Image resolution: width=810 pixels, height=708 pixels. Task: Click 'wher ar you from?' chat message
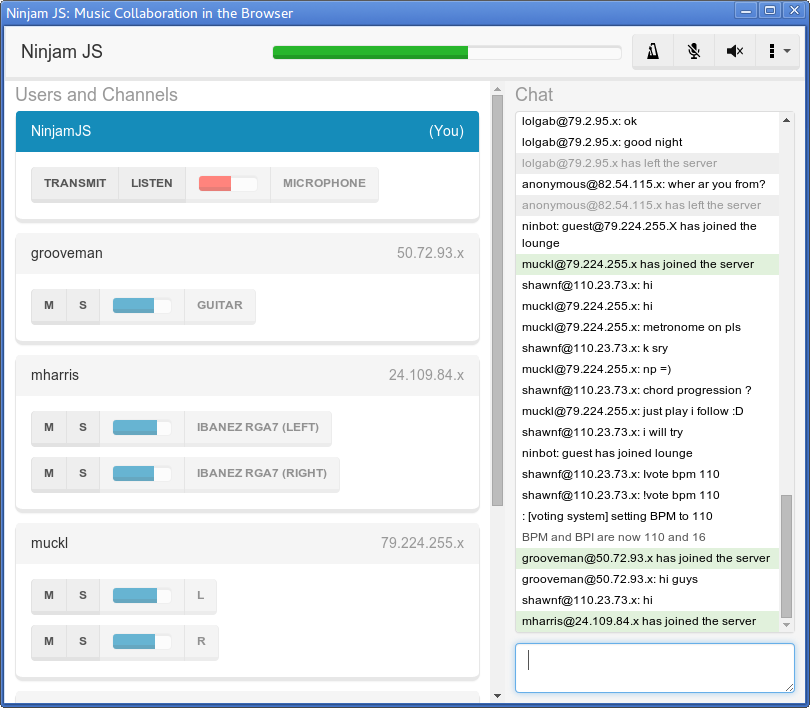[x=647, y=184]
